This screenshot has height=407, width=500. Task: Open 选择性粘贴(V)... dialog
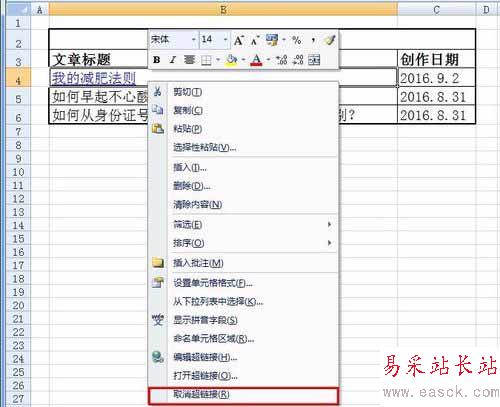[243, 147]
